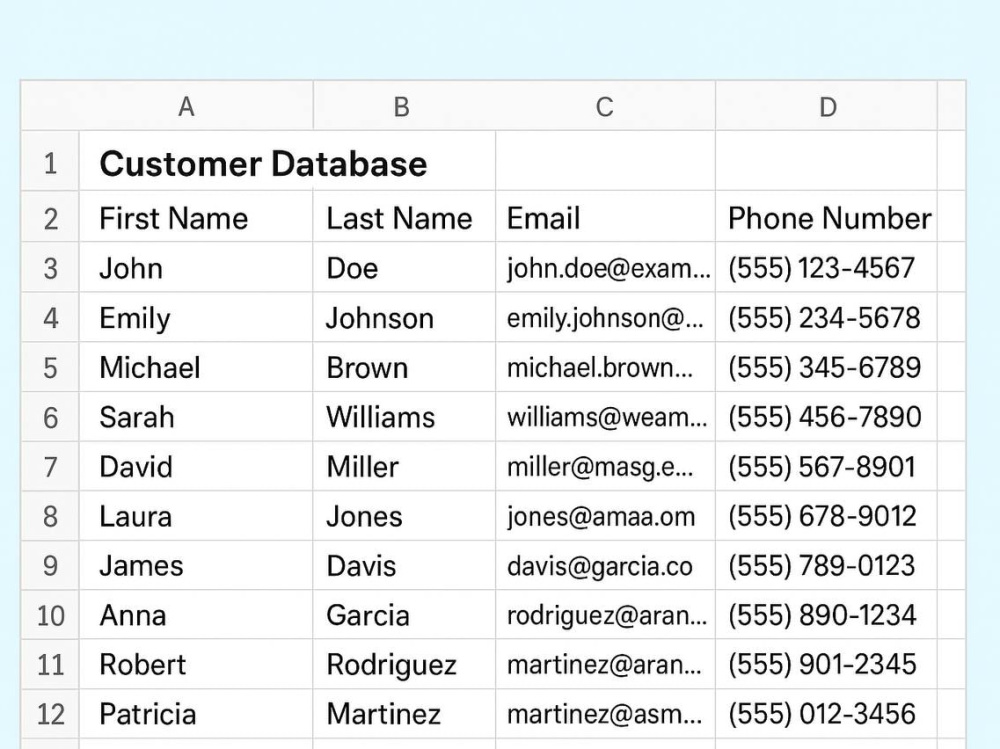The width and height of the screenshot is (1000, 749).
Task: Select the cell containing Davis
Action: pyautogui.click(x=404, y=565)
